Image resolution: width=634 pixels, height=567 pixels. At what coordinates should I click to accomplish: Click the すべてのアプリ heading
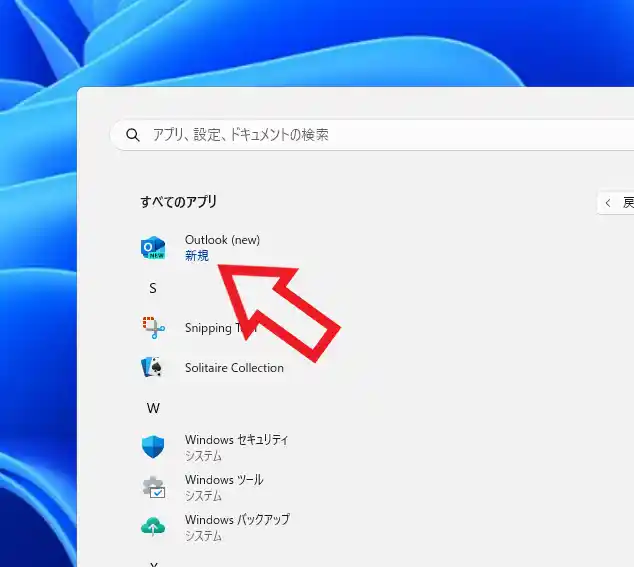[x=179, y=202]
